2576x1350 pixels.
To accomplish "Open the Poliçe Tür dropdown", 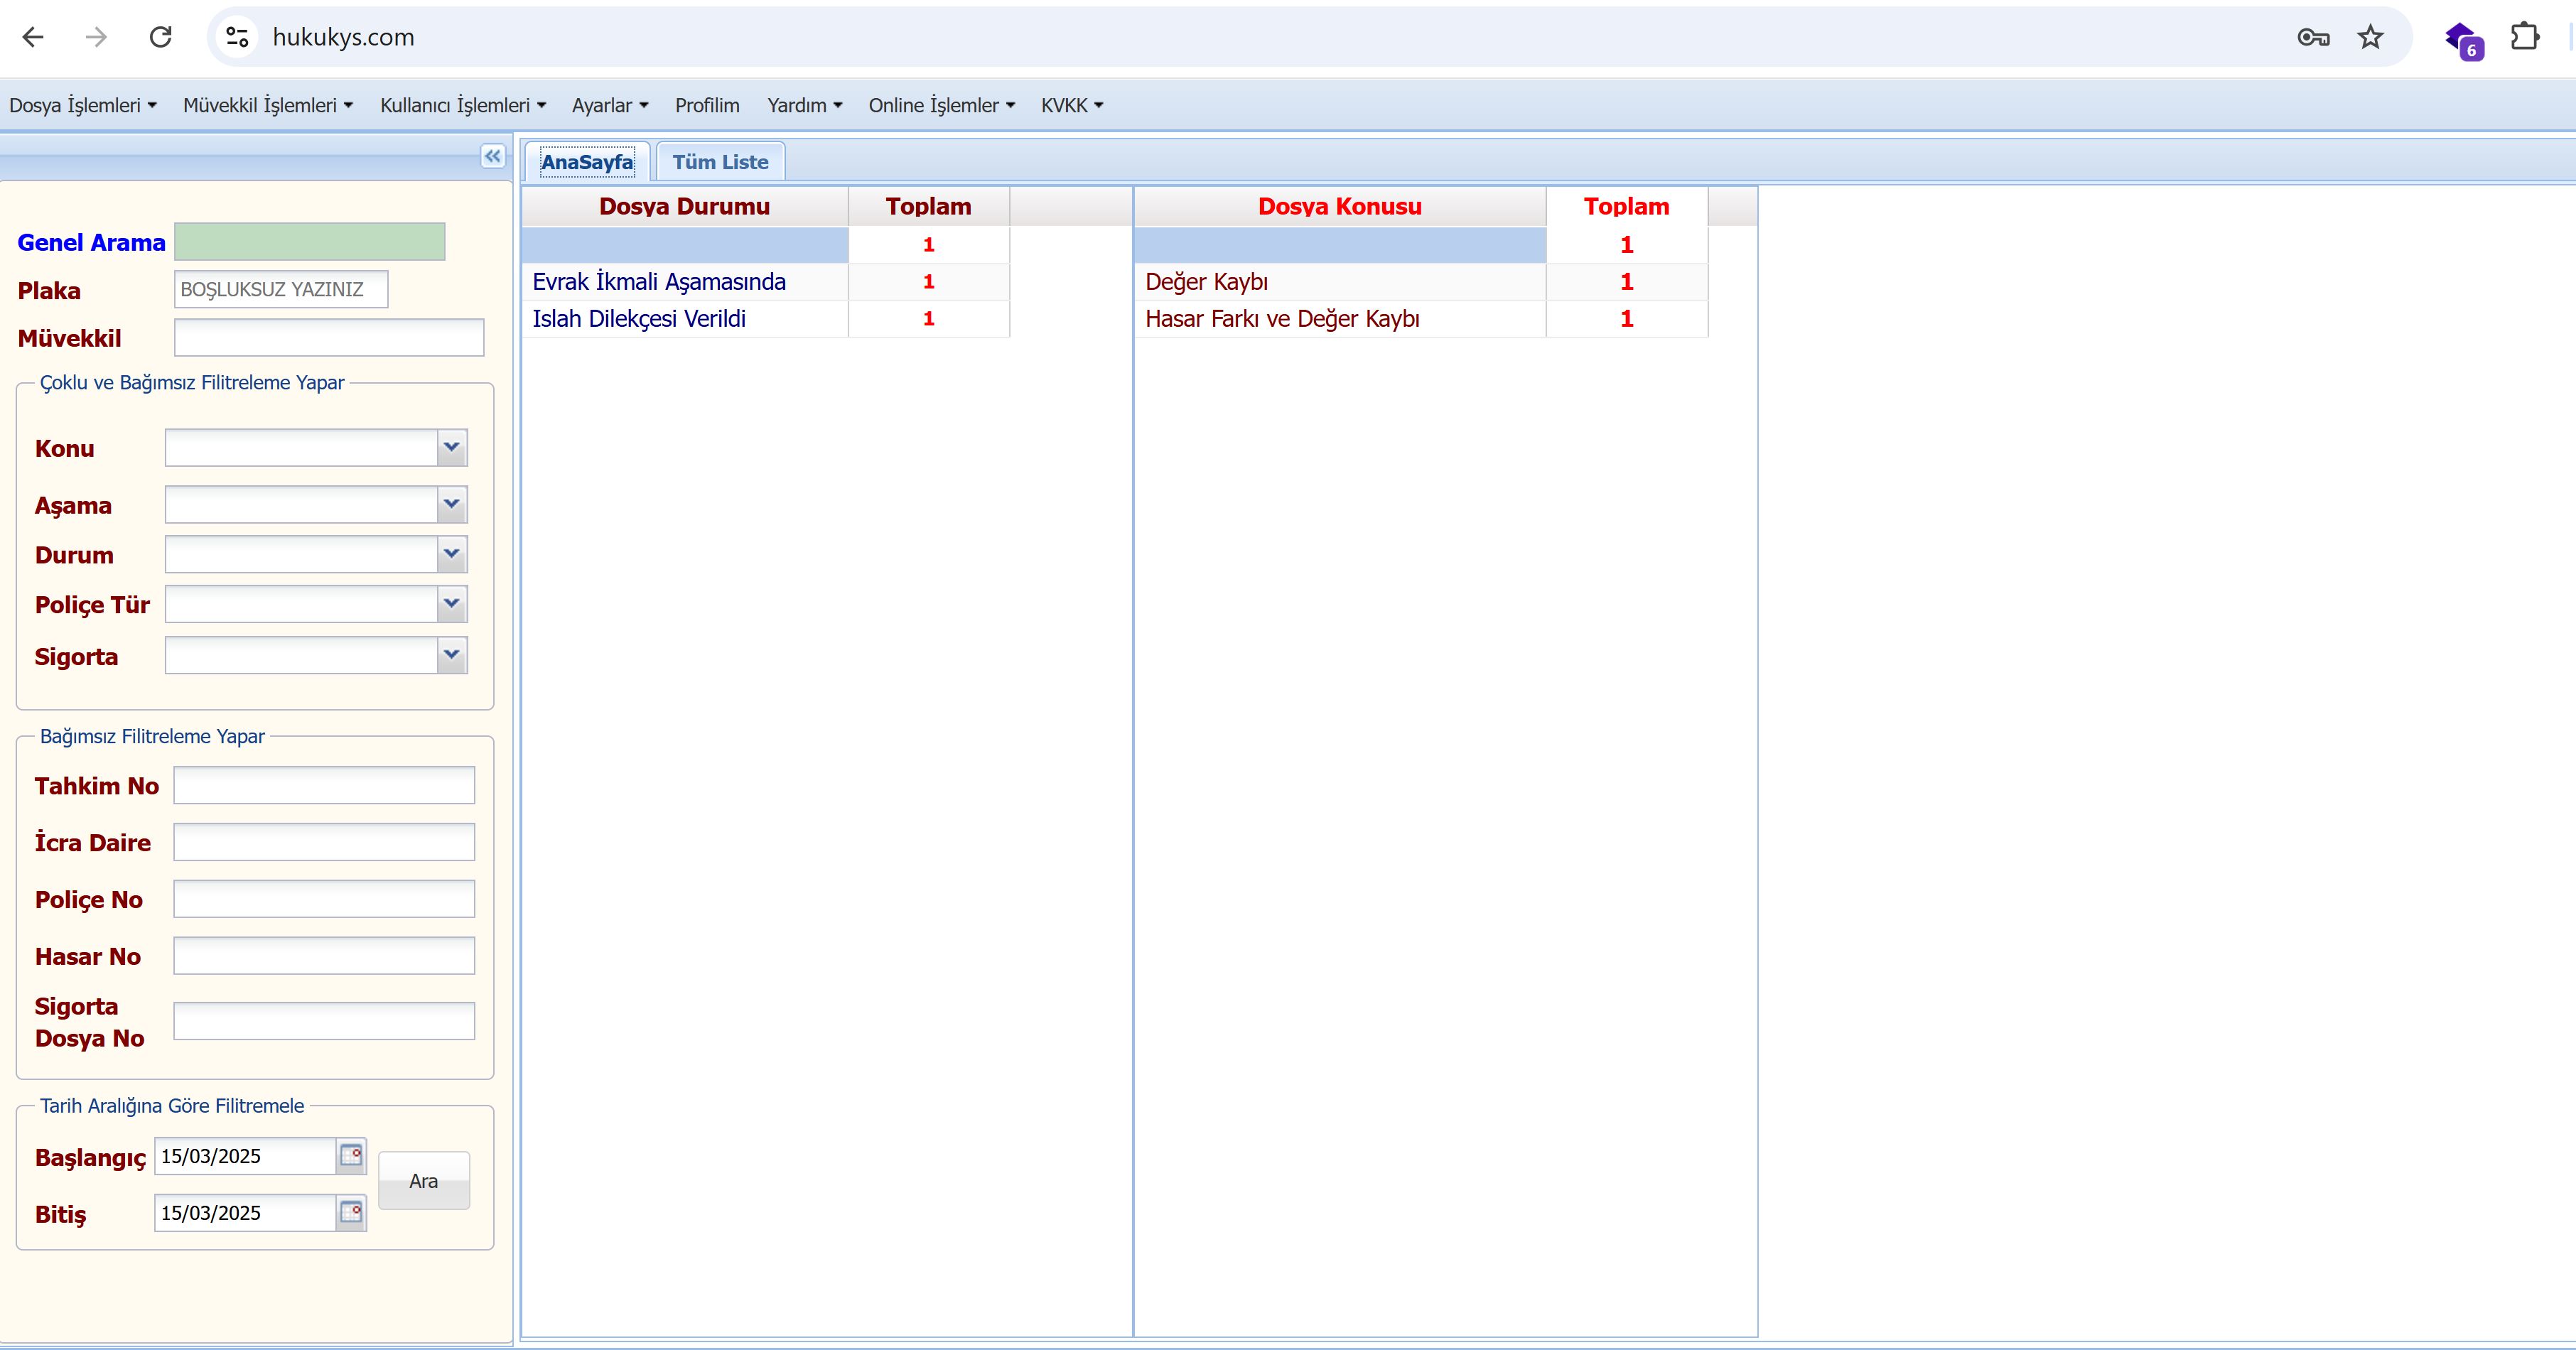I will (452, 603).
